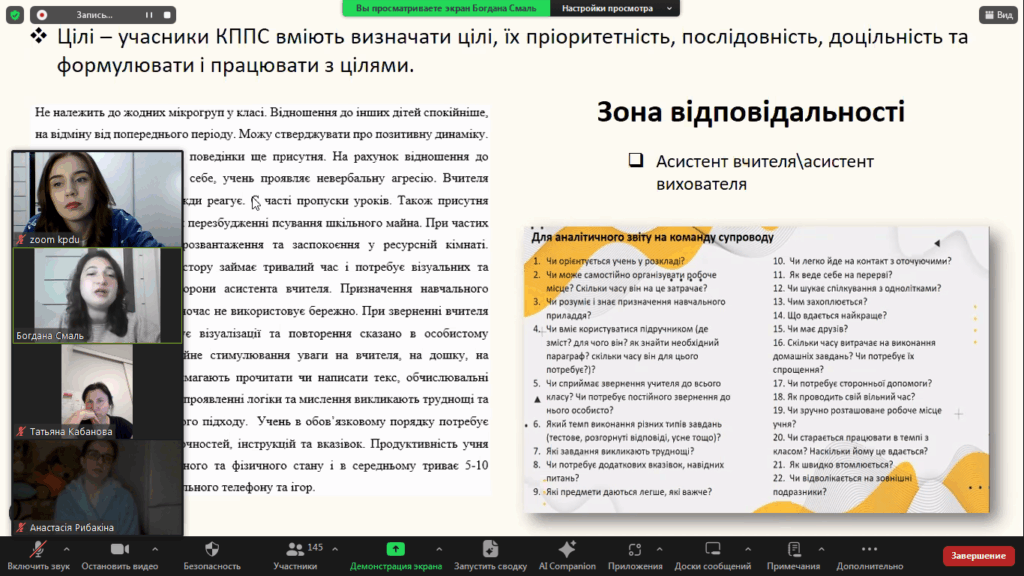This screenshot has height=576, width=1024.
Task: Switch layout with Вид button
Action: pyautogui.click(x=997, y=15)
